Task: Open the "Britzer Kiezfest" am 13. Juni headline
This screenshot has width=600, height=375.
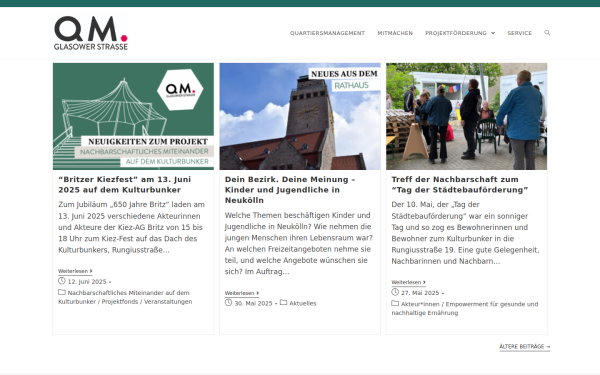Action: [125, 184]
